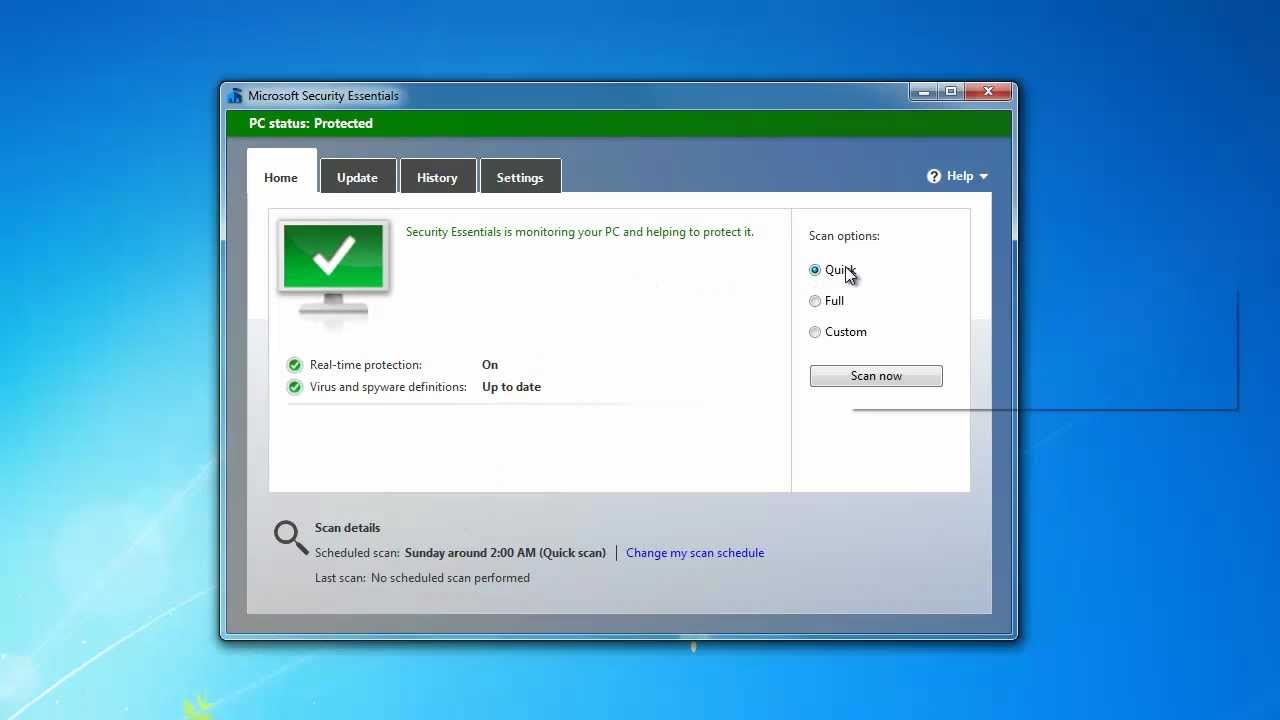Select the Full scan radio button
The image size is (1280, 720).
815,301
